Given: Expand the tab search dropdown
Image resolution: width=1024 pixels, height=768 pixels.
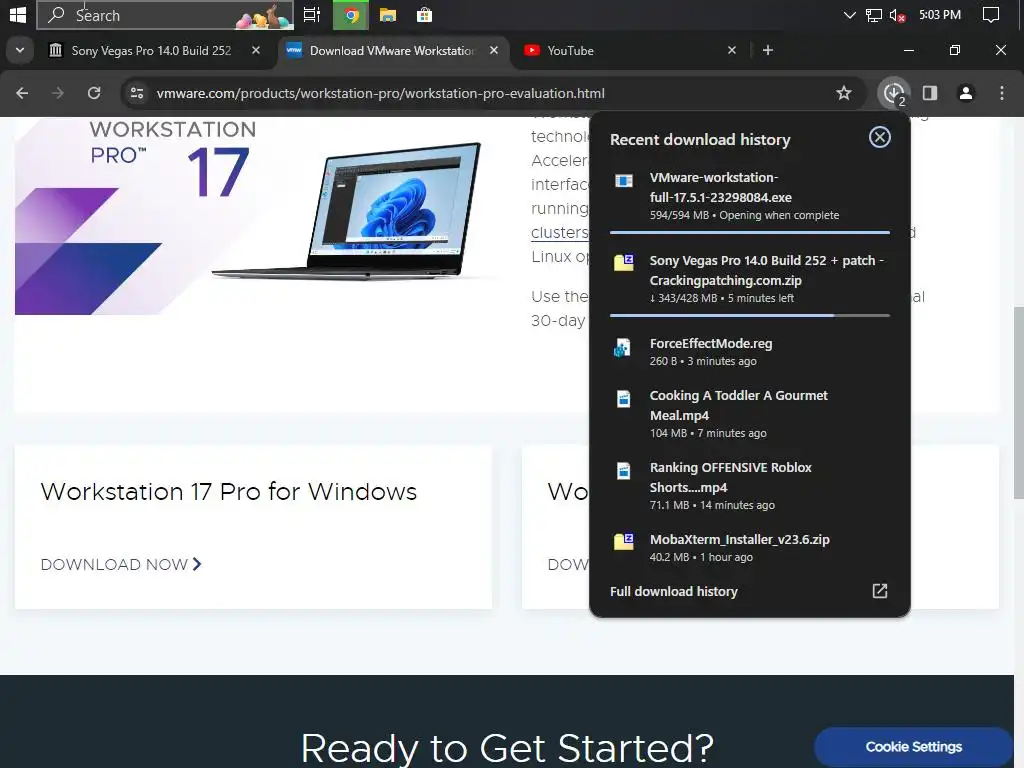Looking at the screenshot, I should click(x=20, y=50).
